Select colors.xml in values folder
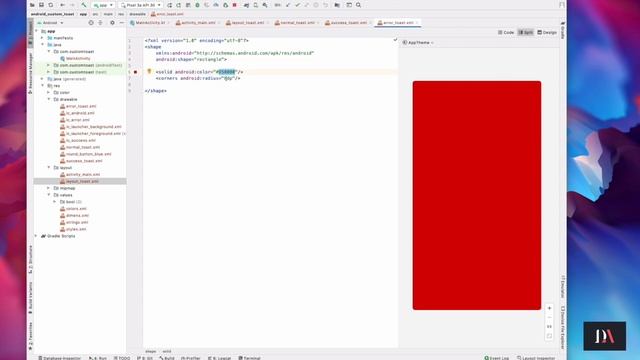The image size is (640, 360). click(73, 209)
